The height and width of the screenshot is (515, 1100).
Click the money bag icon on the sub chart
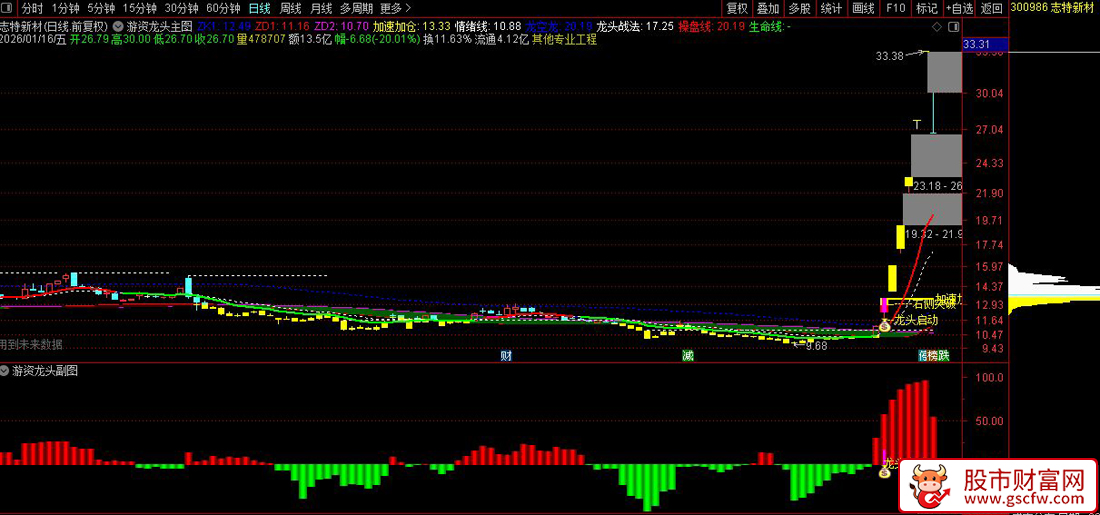(x=885, y=472)
